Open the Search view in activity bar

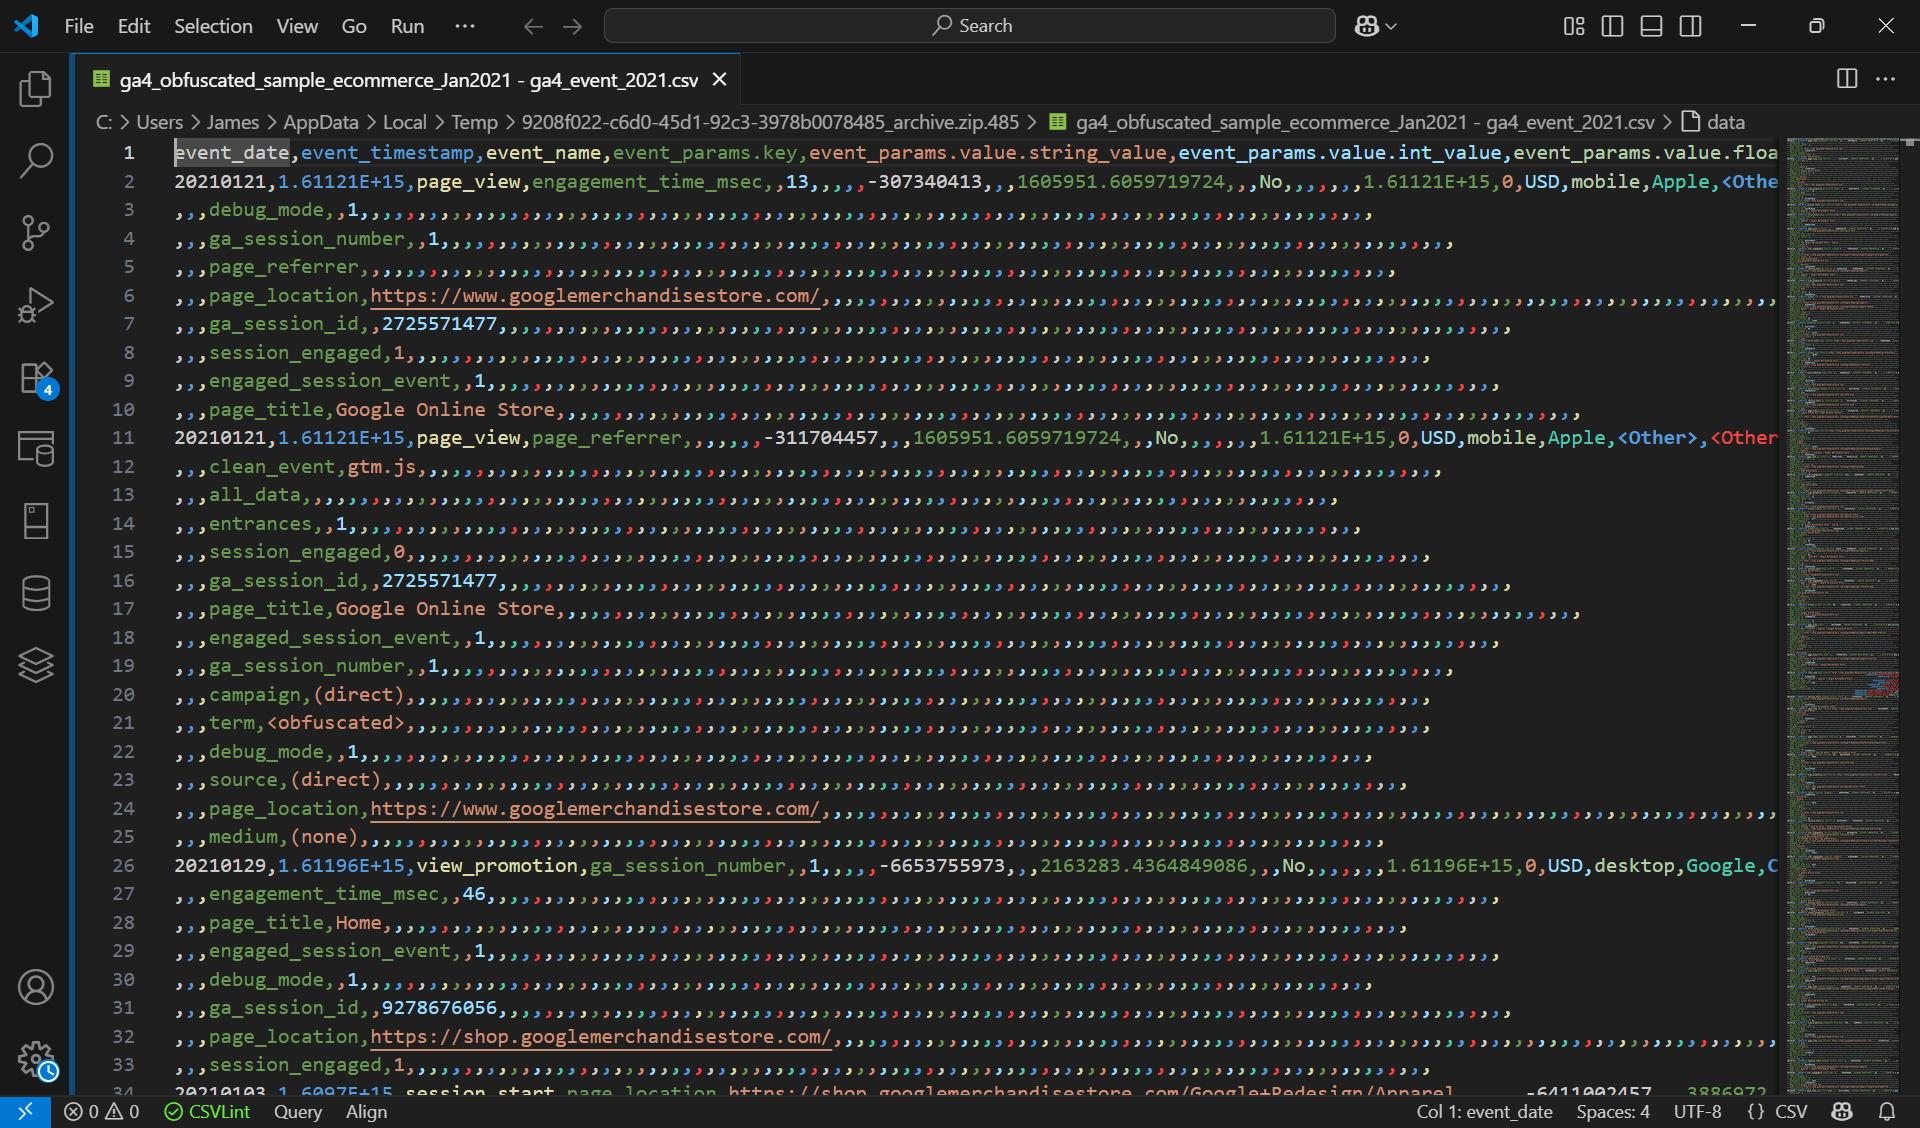pyautogui.click(x=36, y=160)
